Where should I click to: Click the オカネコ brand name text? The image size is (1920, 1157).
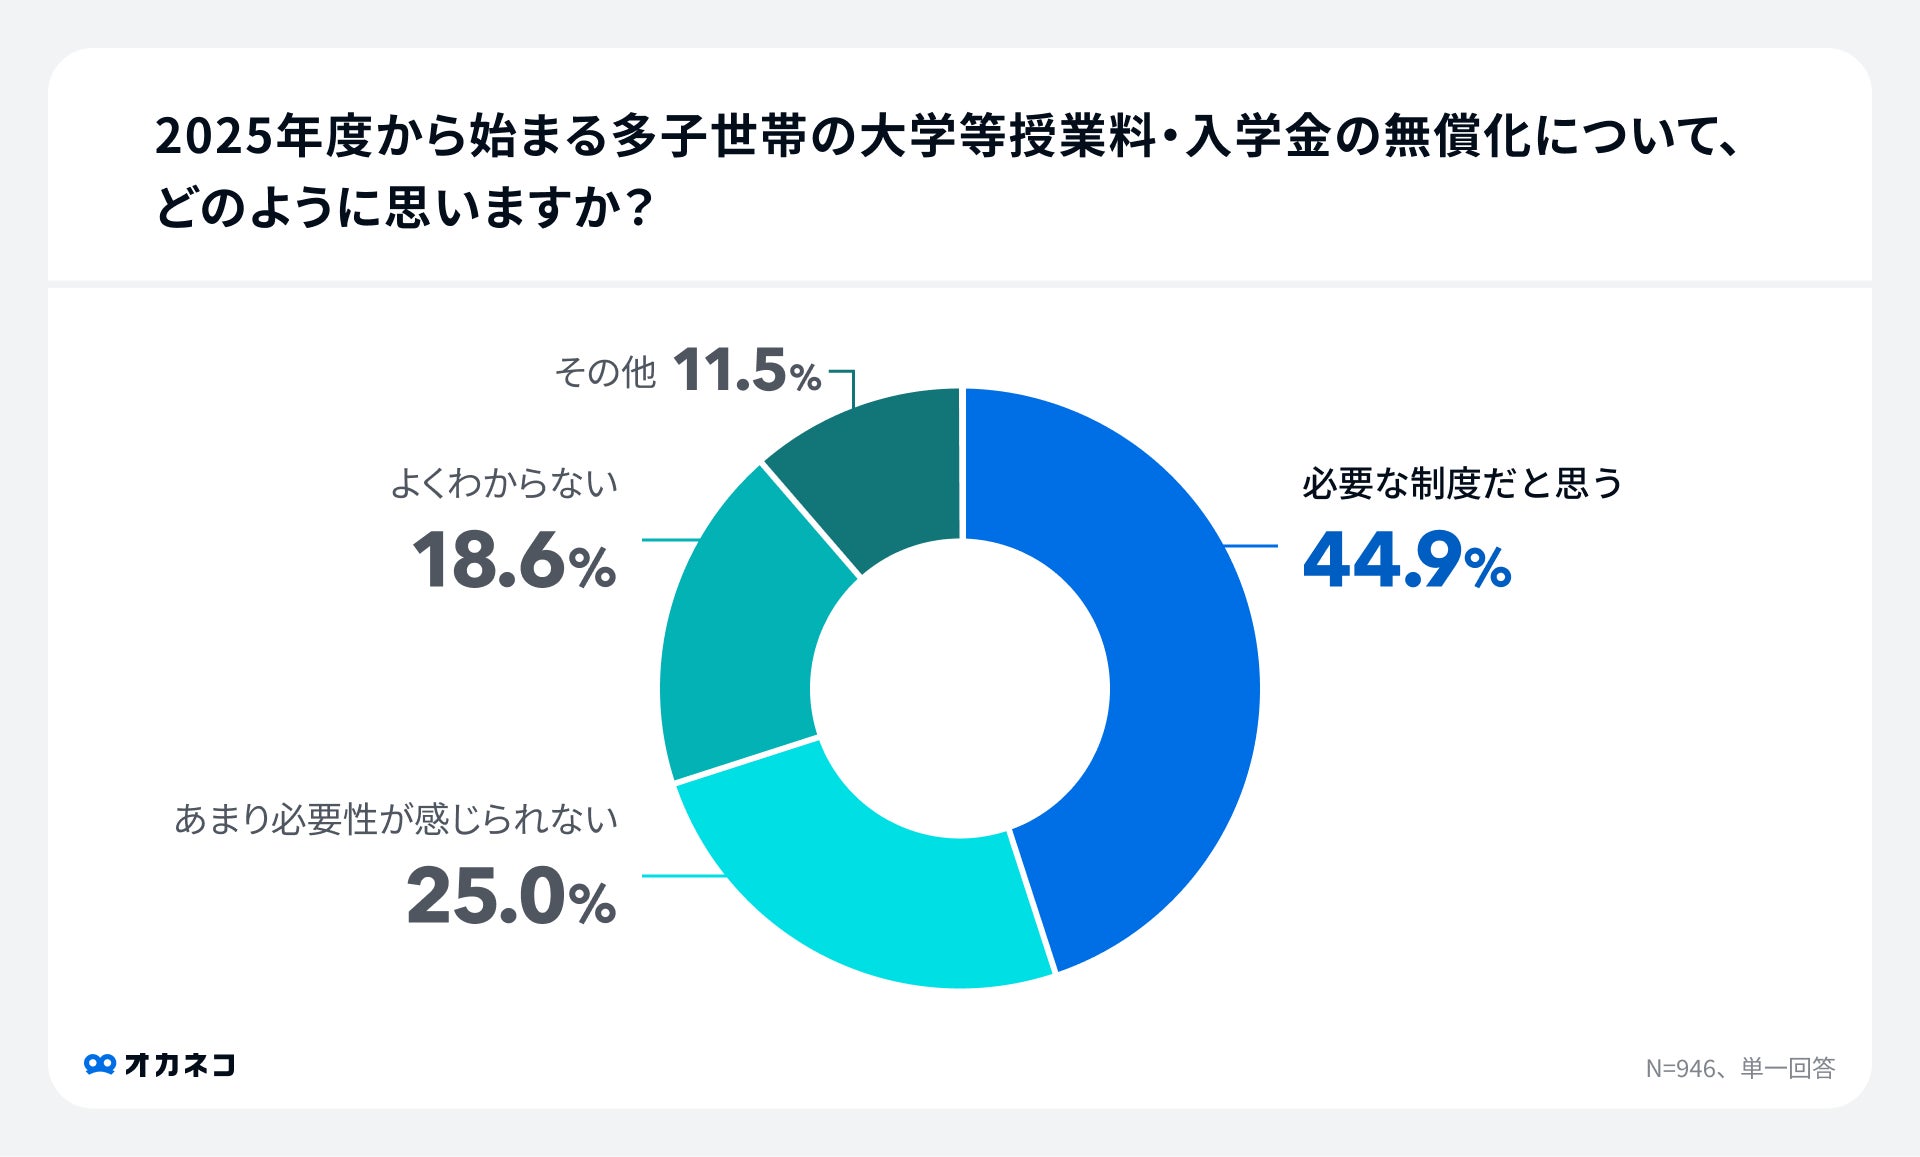click(180, 1065)
